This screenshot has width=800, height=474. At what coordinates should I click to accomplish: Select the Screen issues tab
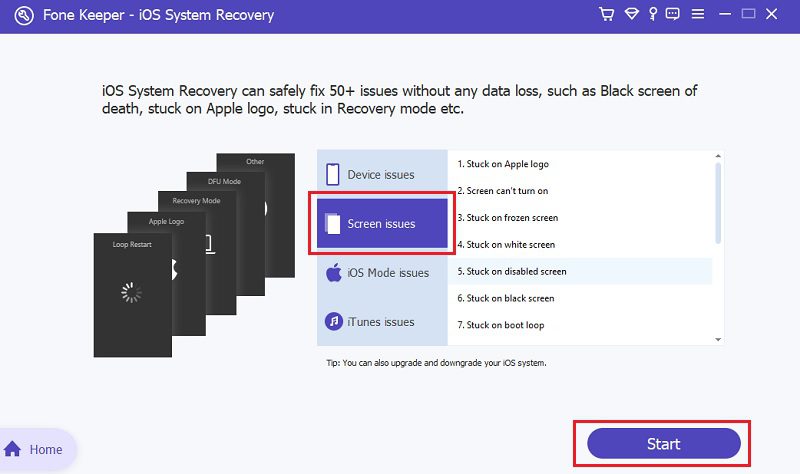pos(381,224)
